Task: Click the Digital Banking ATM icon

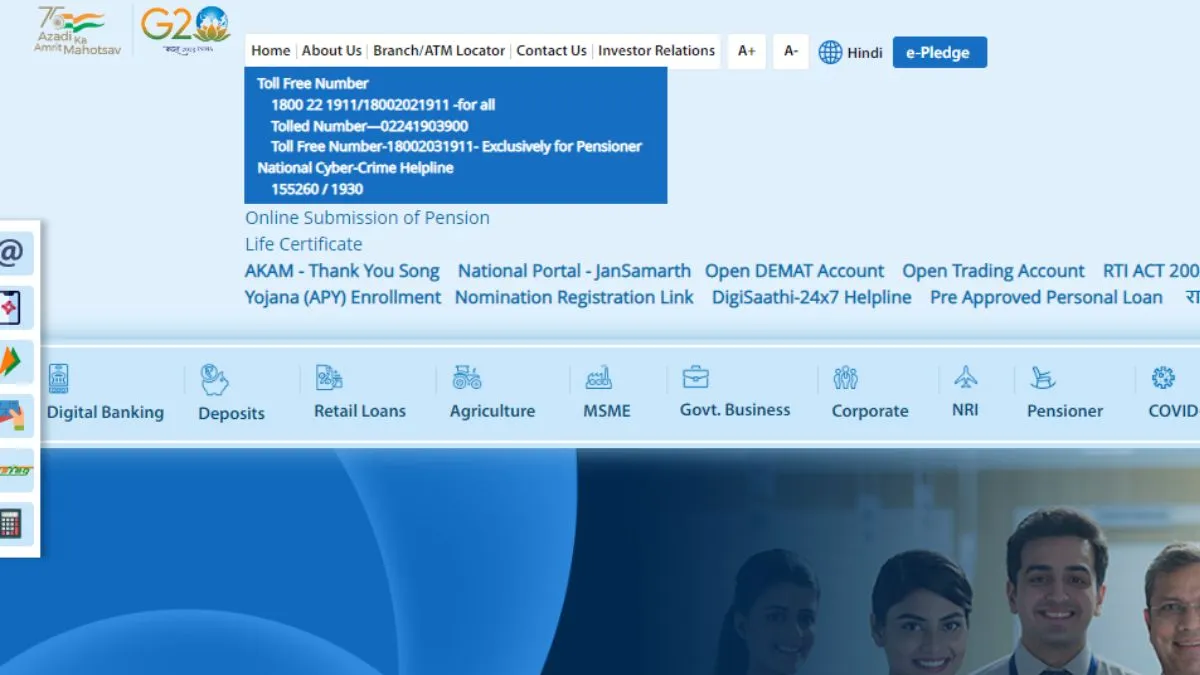Action: coord(58,378)
